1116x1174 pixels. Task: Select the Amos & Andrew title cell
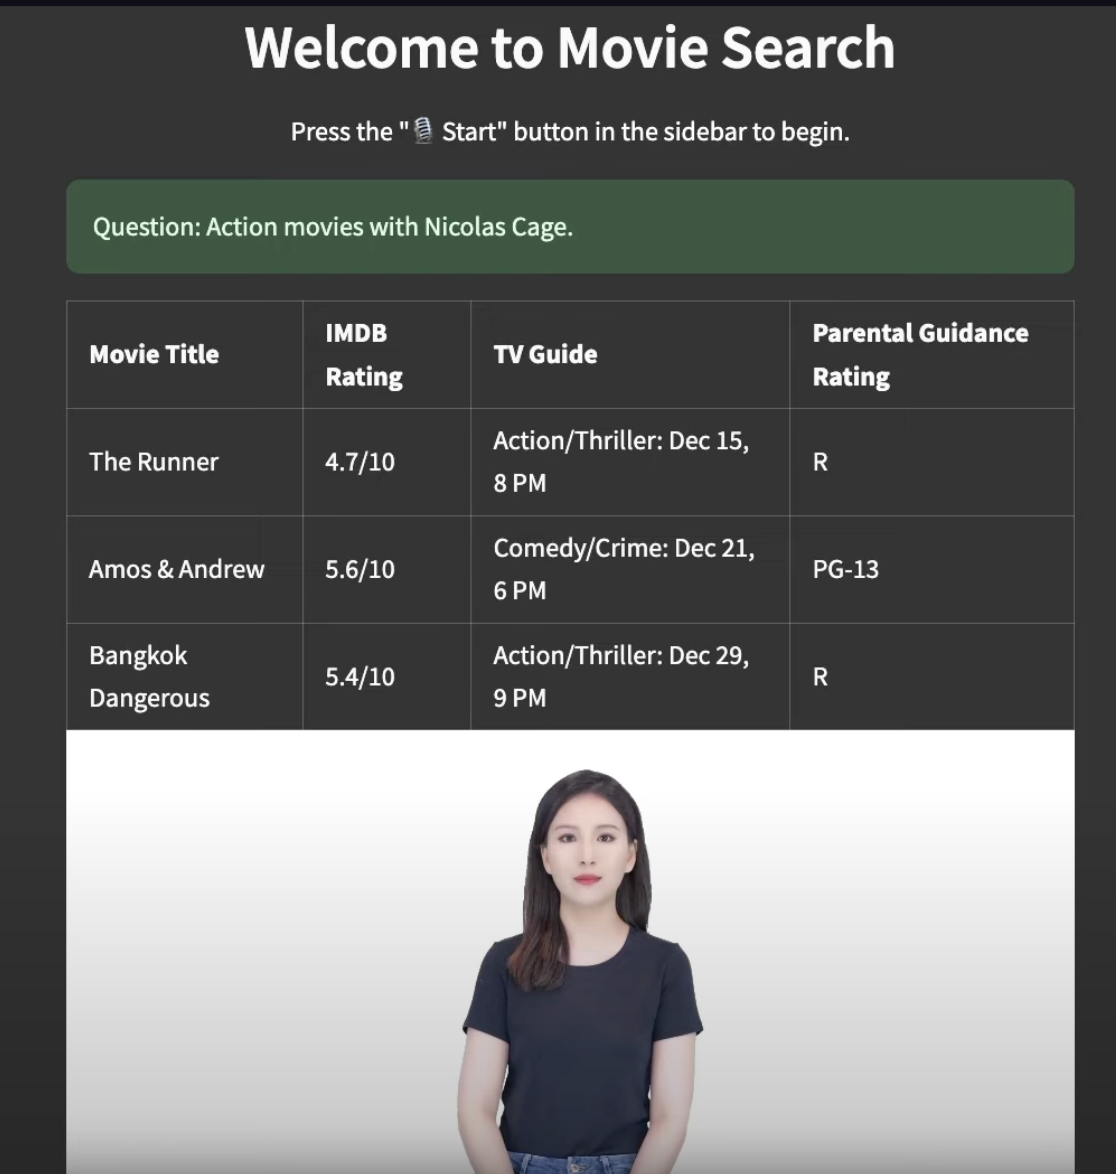(x=185, y=569)
